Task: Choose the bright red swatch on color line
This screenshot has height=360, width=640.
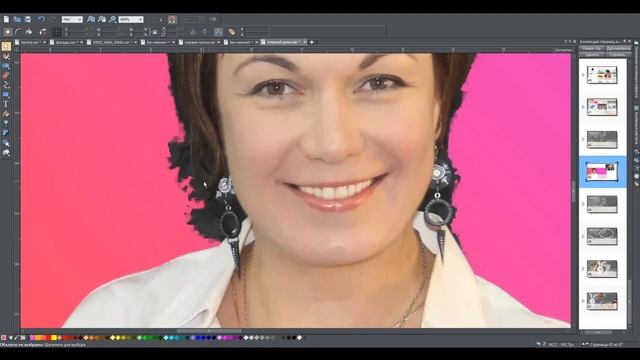Action: tap(49, 338)
